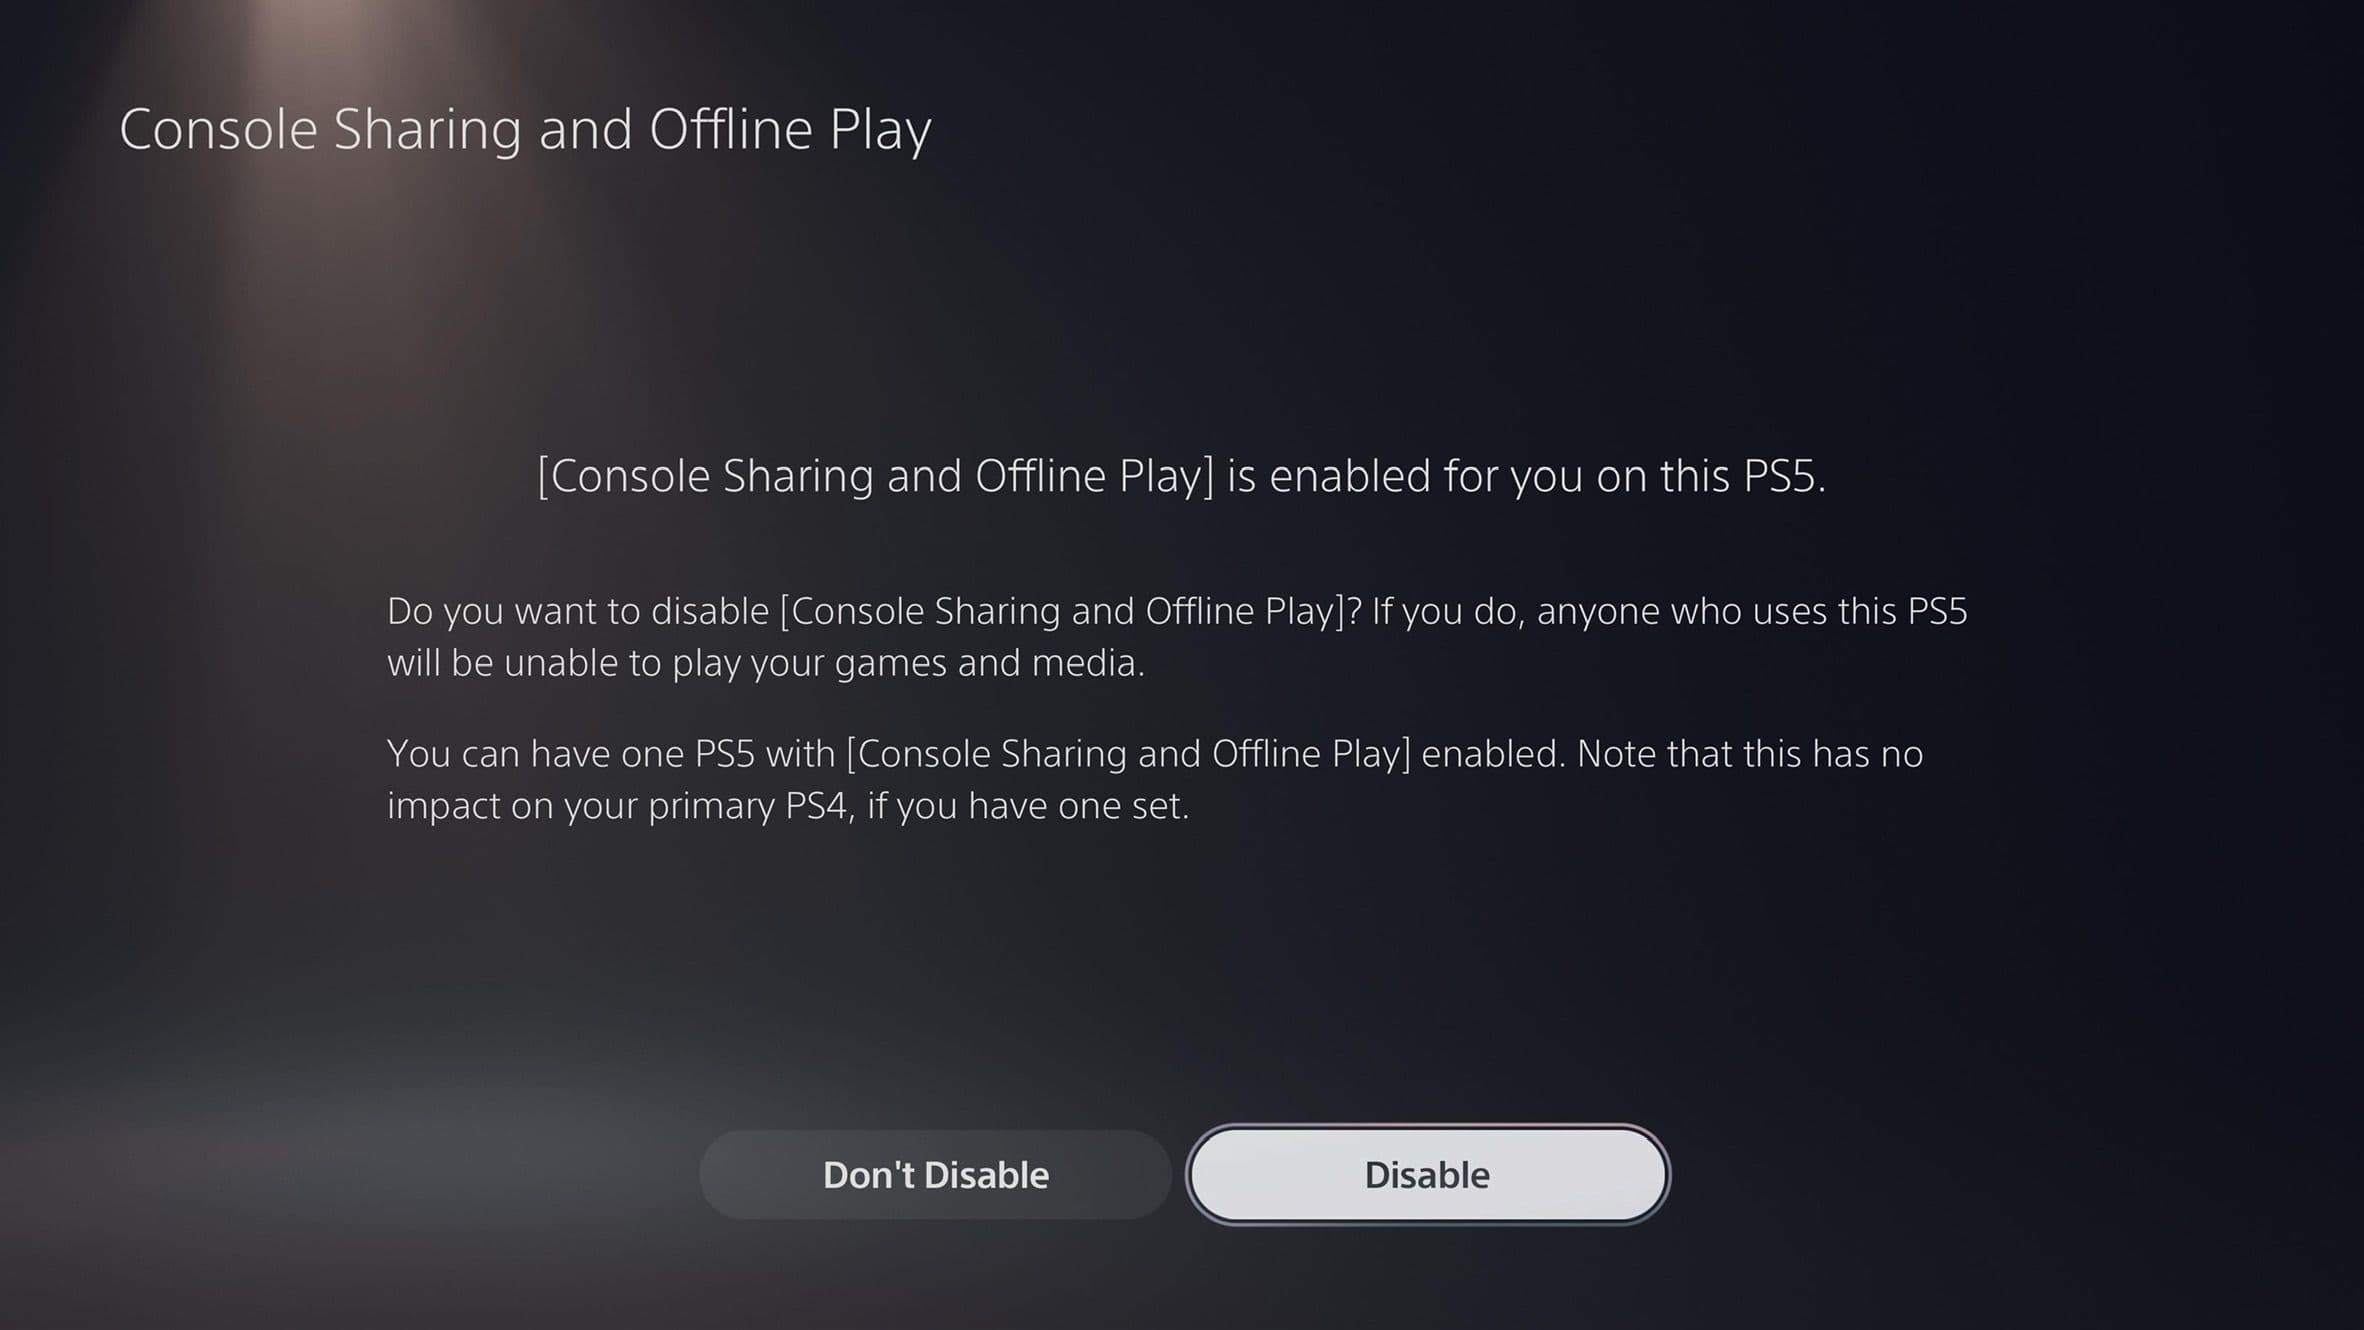Select the 'You can have one PS5' note line
The image size is (2364, 1330).
(1155, 754)
